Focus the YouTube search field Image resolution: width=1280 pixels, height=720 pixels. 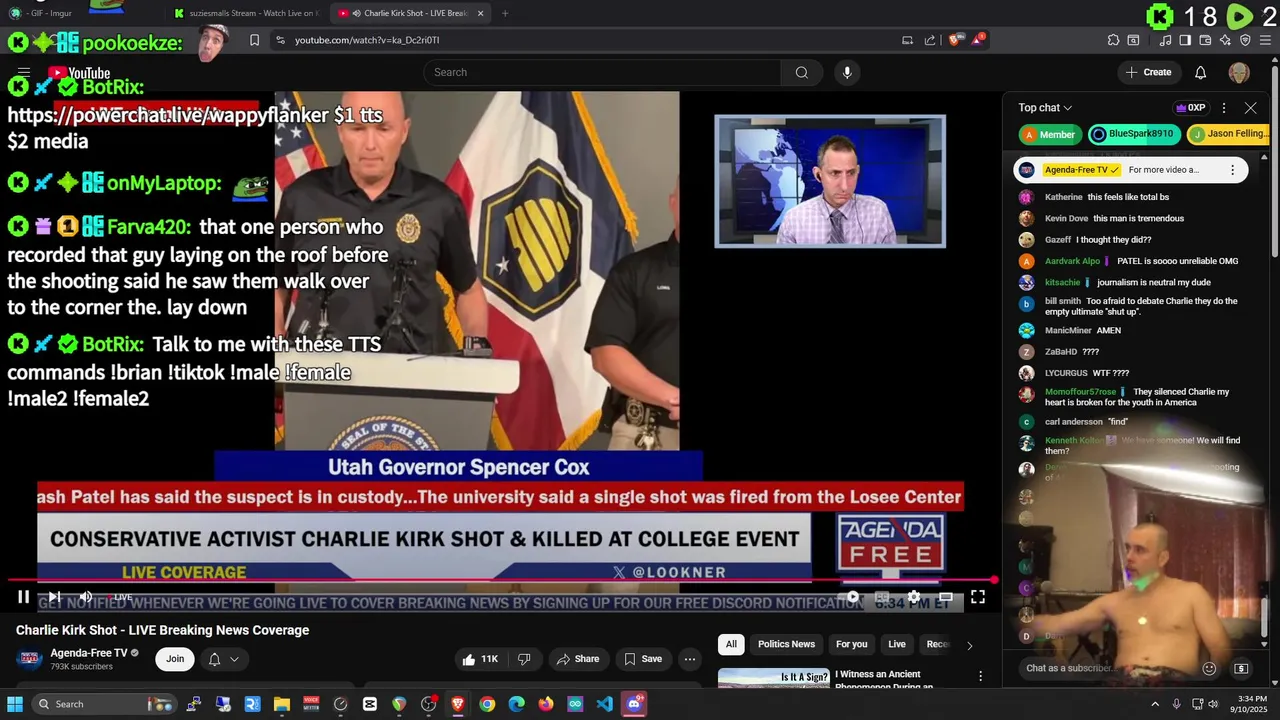point(602,72)
